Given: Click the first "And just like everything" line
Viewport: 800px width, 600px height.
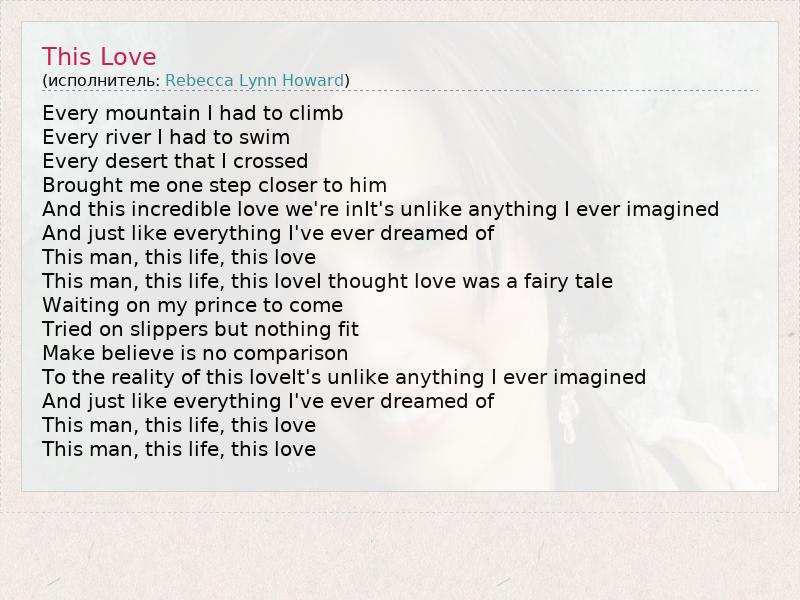Looking at the screenshot, I should 268,233.
